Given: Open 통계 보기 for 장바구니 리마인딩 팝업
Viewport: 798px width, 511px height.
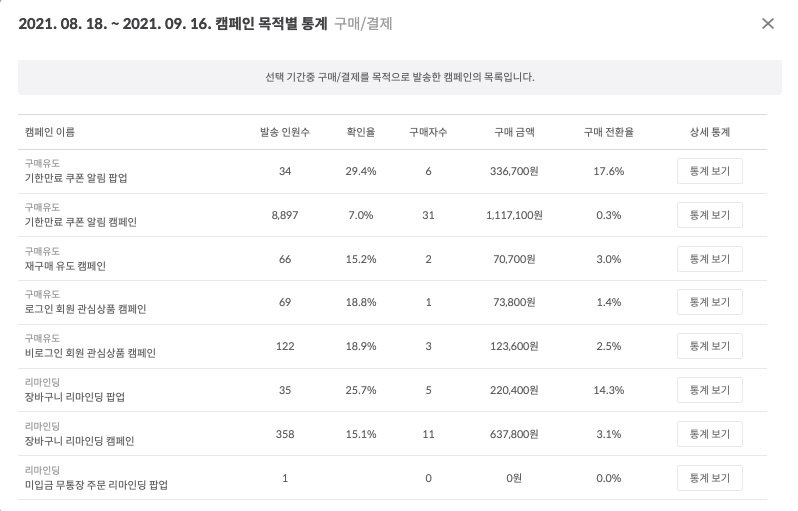Looking at the screenshot, I should tap(709, 390).
